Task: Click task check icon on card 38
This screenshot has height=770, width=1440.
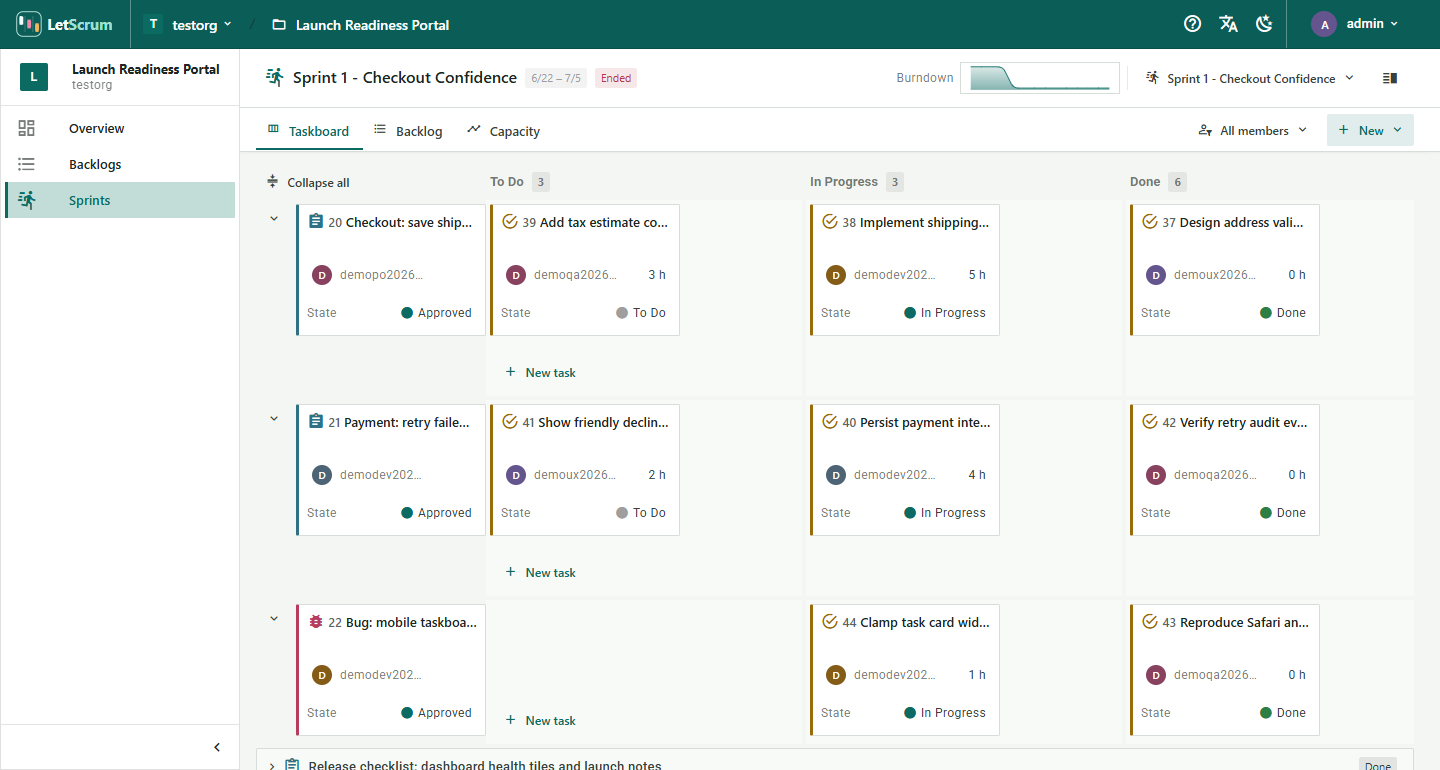Action: click(829, 222)
